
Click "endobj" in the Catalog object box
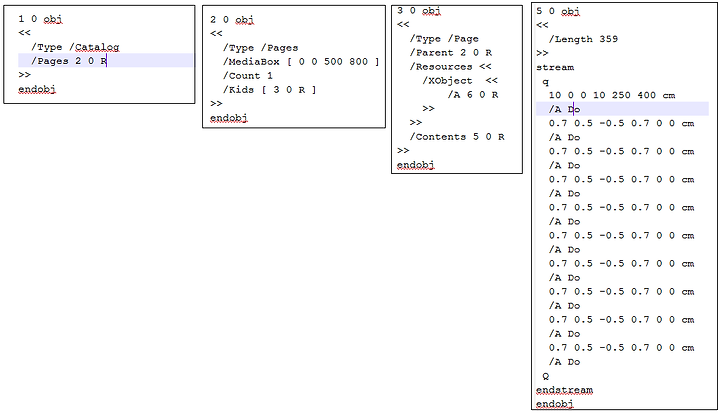pyautogui.click(x=37, y=89)
